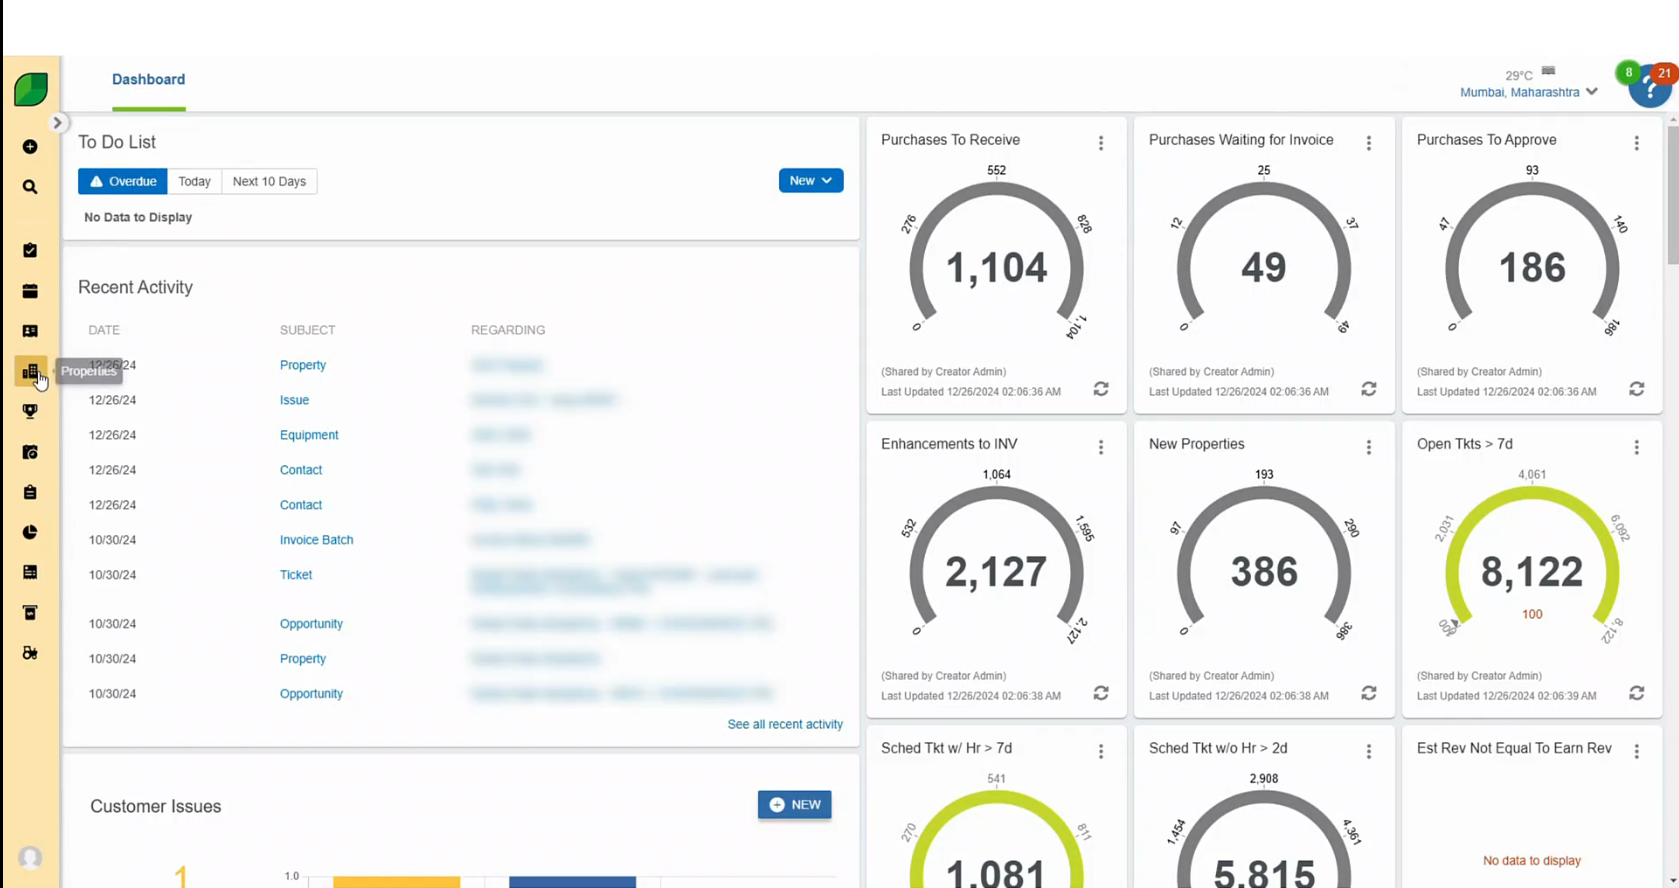
Task: Click the DATE column header
Action: 104,330
